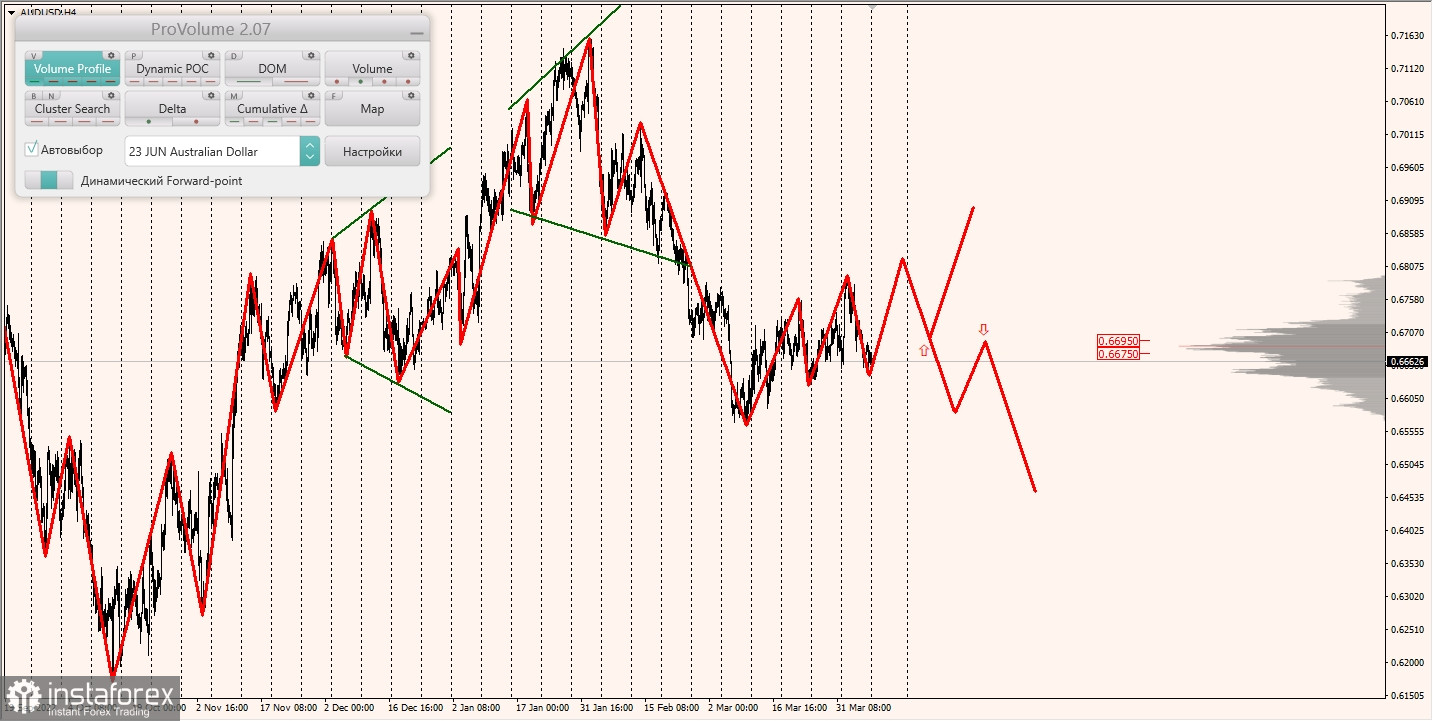This screenshot has width=1433, height=721.
Task: Toggle the Cluster Search indicator
Action: click(73, 109)
